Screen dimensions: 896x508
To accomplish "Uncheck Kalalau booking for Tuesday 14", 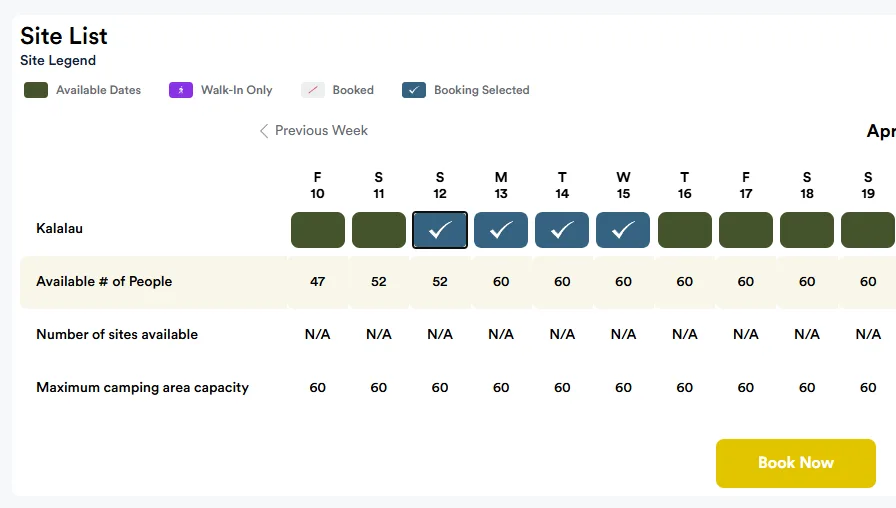I will (562, 230).
